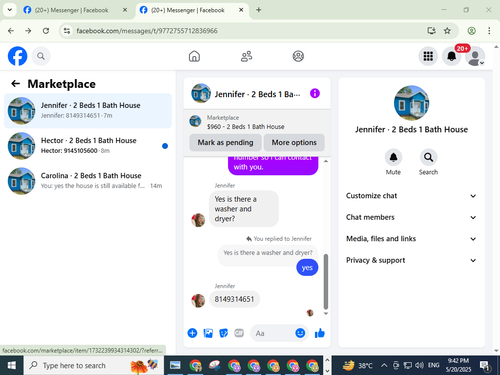The width and height of the screenshot is (500, 375).
Task: Open a new browser tab
Action: pyautogui.click(x=259, y=10)
